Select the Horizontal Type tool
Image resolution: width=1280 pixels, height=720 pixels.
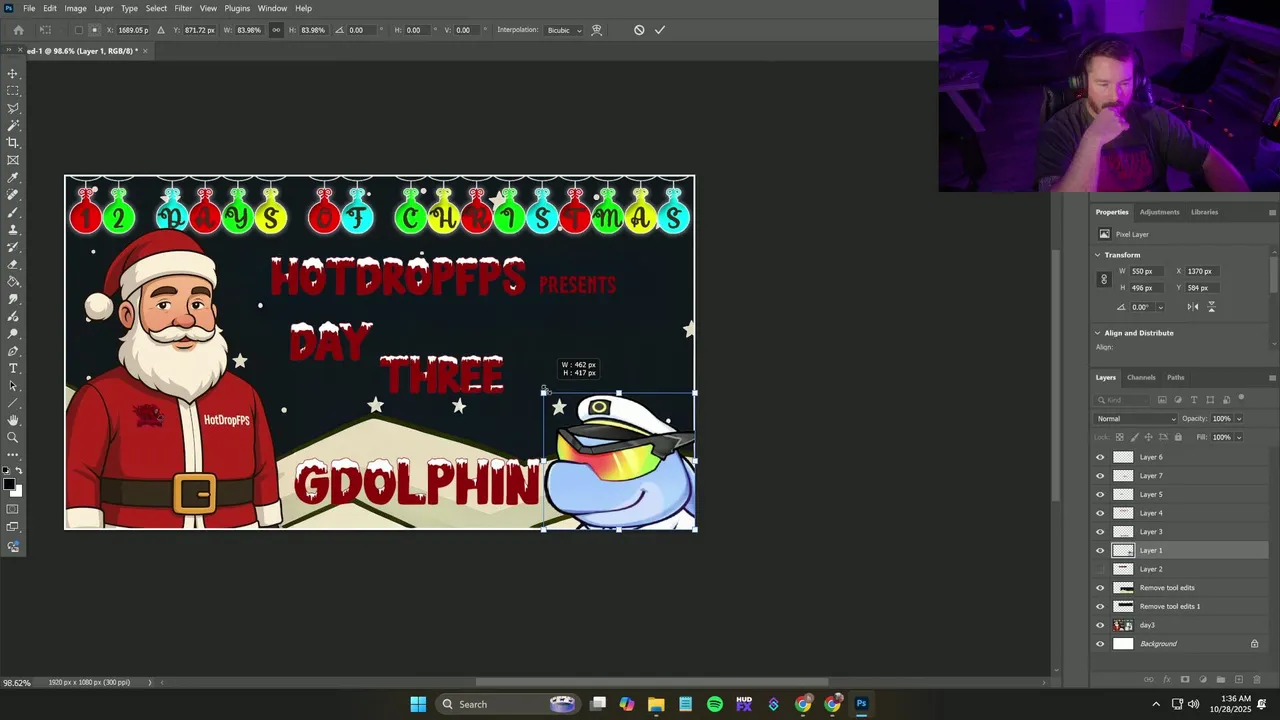(x=13, y=369)
